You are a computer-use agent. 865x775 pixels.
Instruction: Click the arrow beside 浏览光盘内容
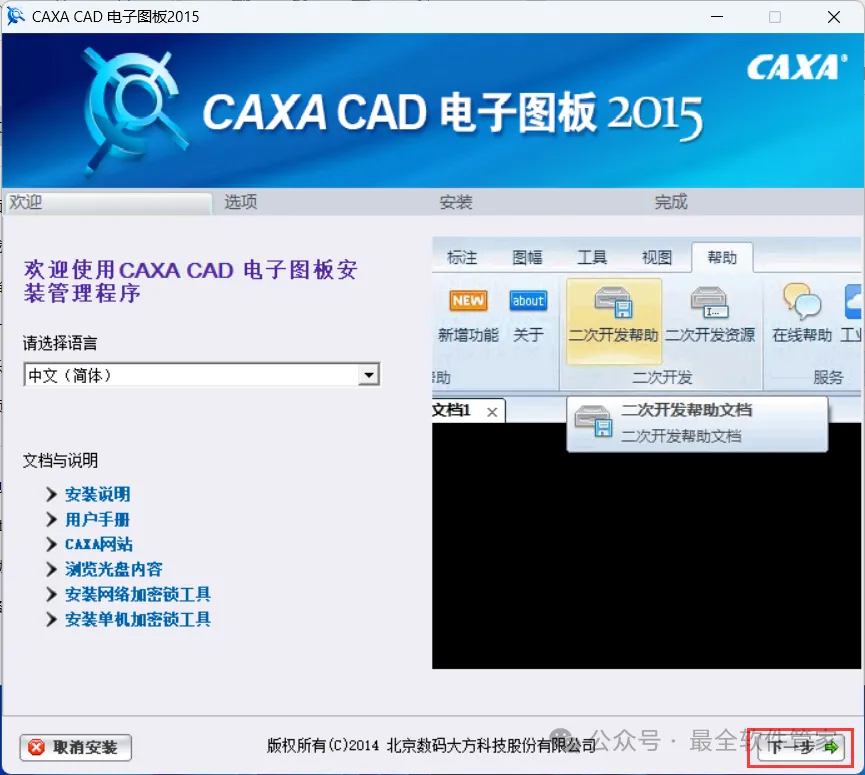pos(51,569)
